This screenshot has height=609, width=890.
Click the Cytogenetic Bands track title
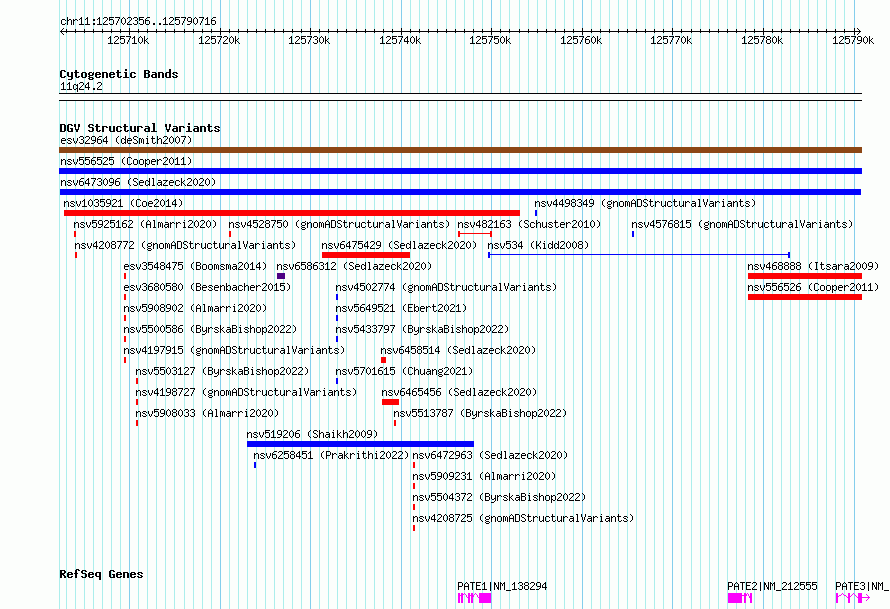tap(119, 74)
